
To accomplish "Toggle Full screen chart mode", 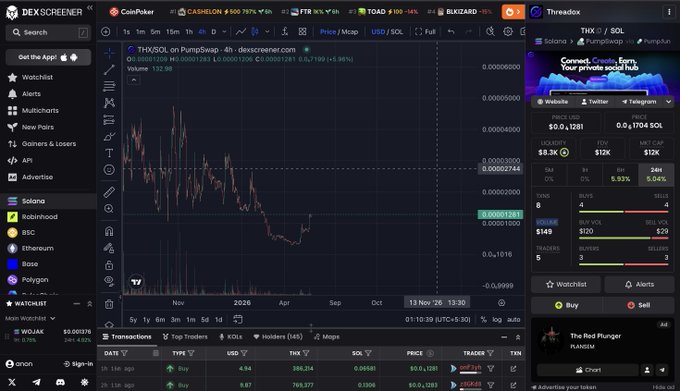I will point(425,32).
